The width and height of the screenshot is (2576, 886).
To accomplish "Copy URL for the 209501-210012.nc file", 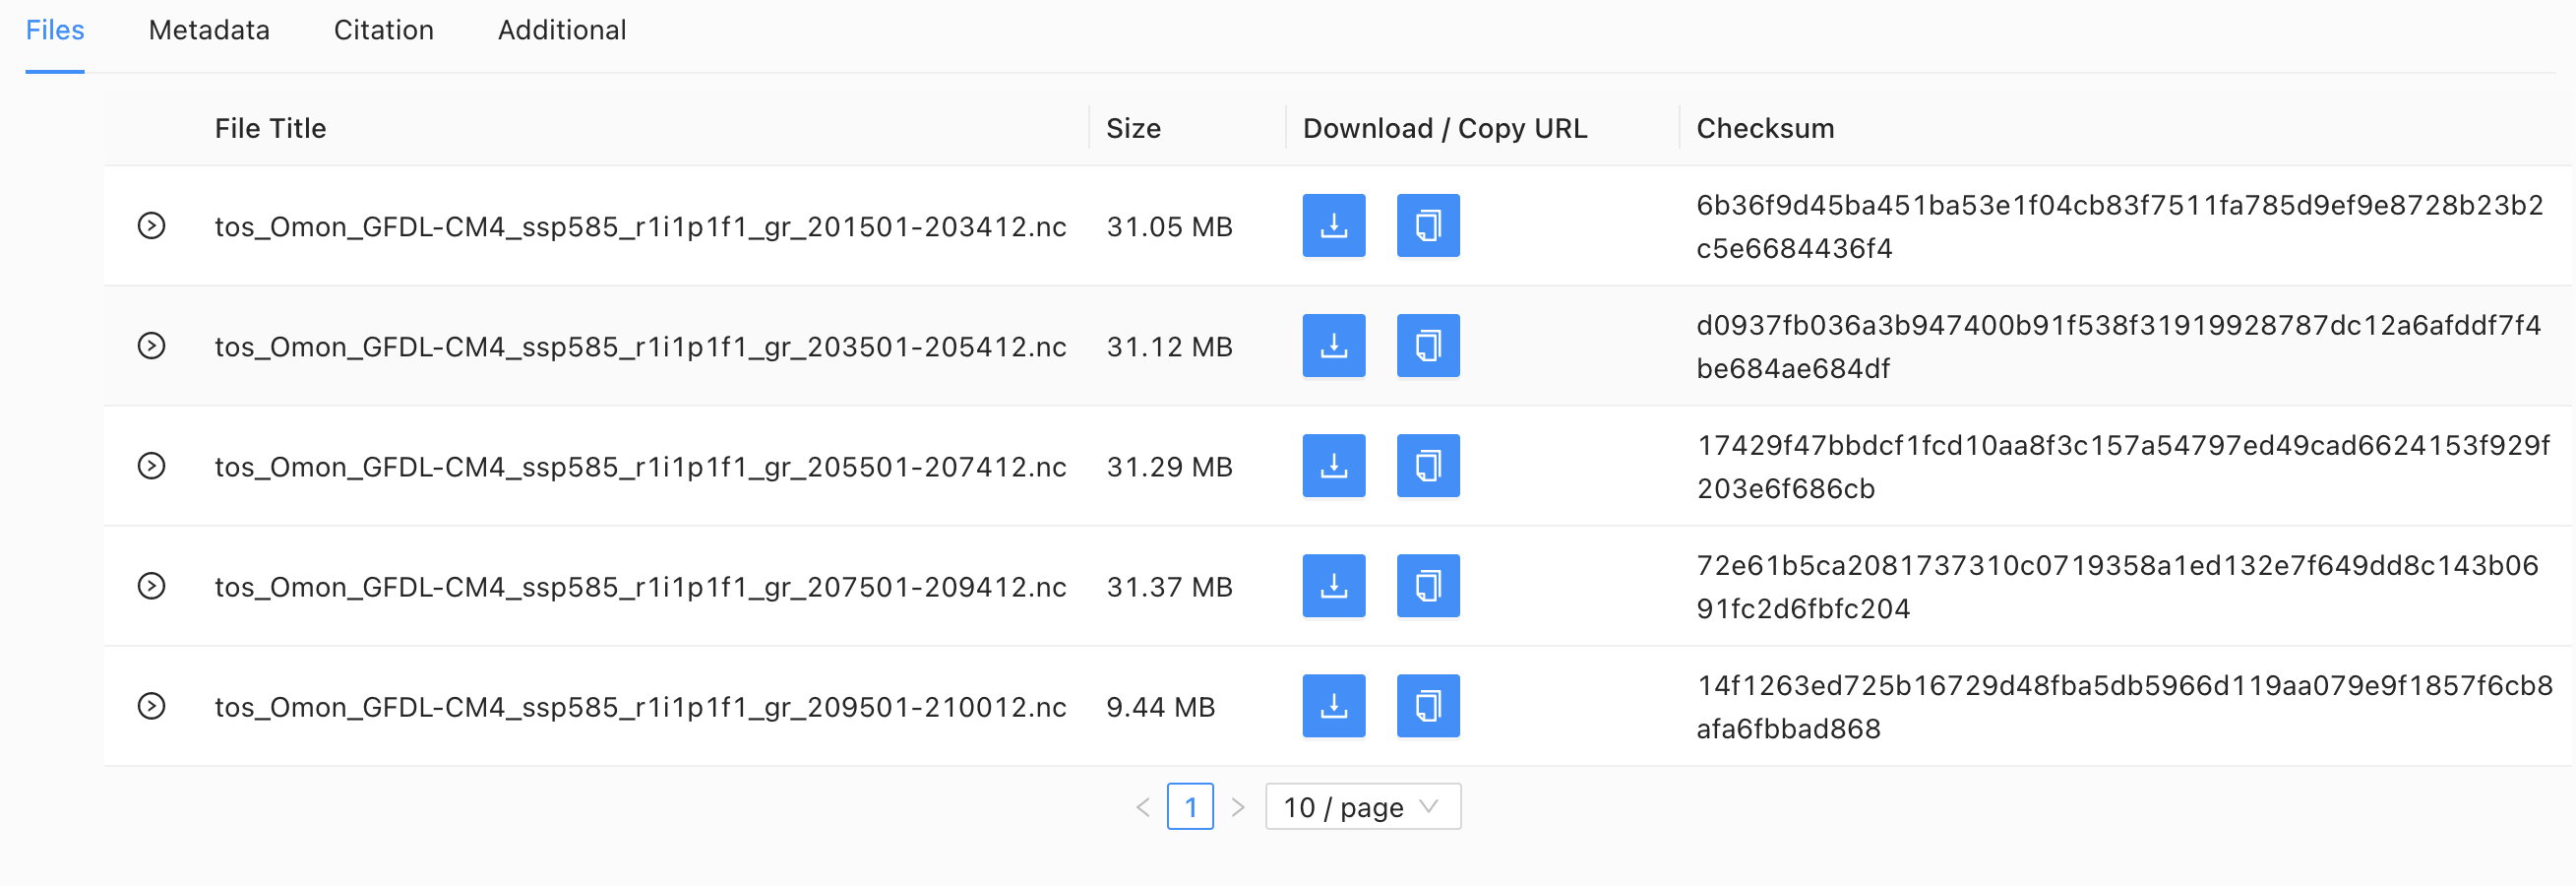I will pyautogui.click(x=1427, y=705).
